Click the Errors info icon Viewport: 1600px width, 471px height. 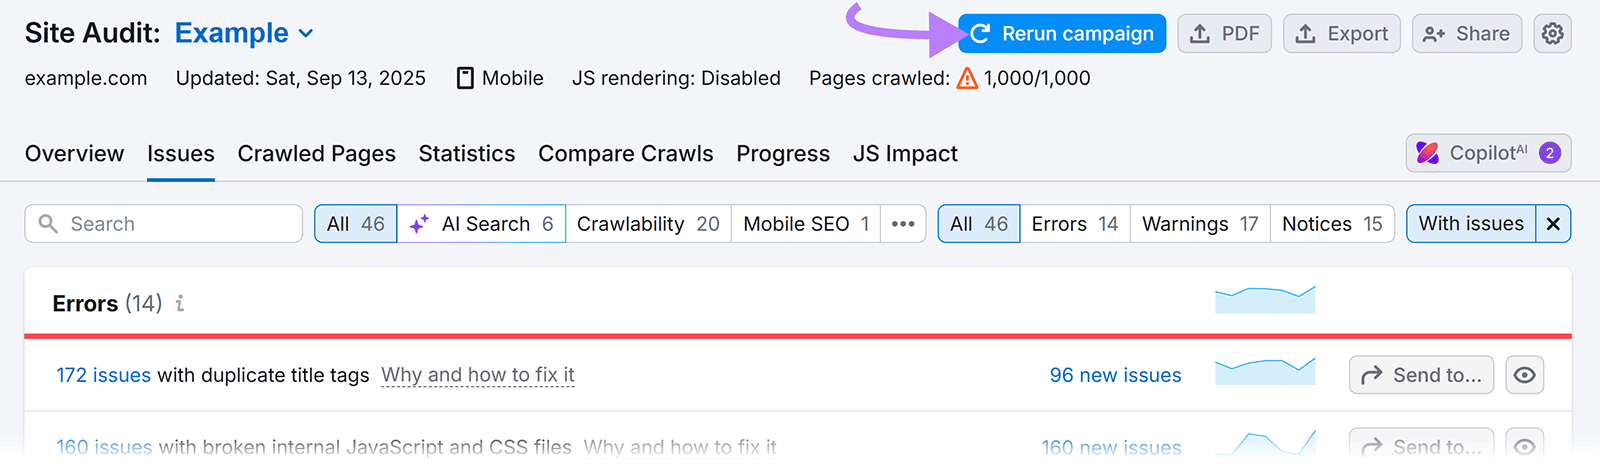pos(180,303)
